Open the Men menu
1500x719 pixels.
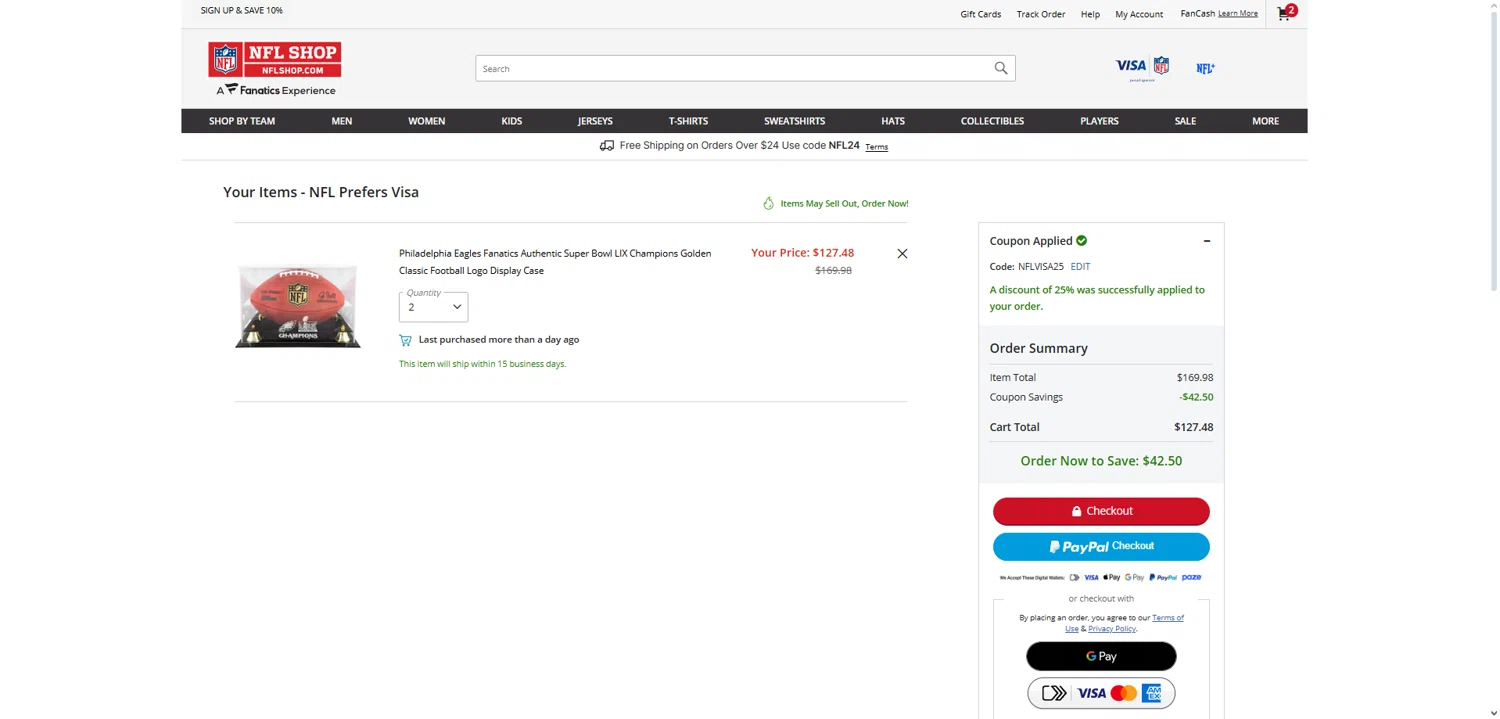click(342, 121)
